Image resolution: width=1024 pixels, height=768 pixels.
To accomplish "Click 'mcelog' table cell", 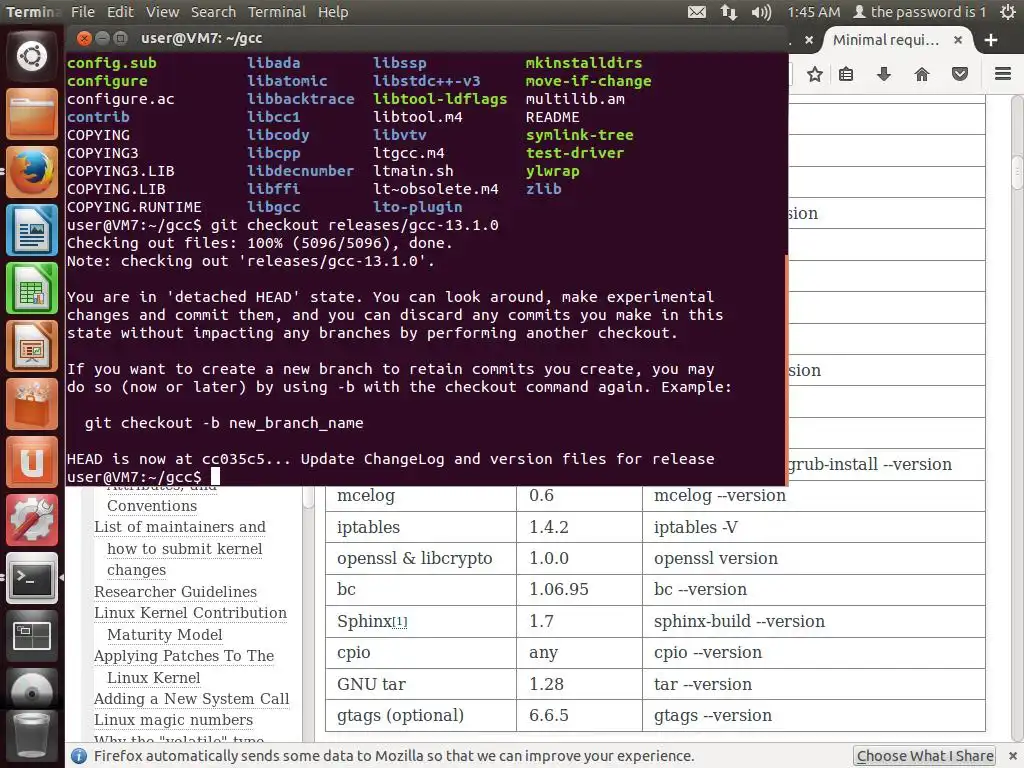I will point(421,496).
